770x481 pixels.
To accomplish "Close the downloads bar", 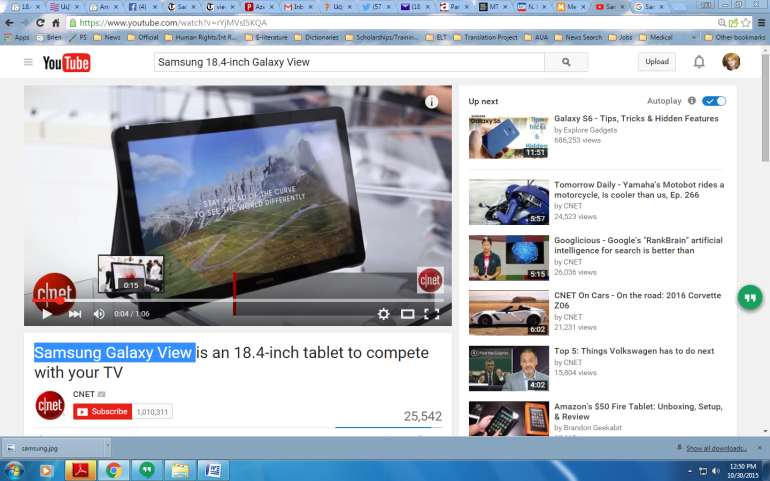I will (760, 448).
